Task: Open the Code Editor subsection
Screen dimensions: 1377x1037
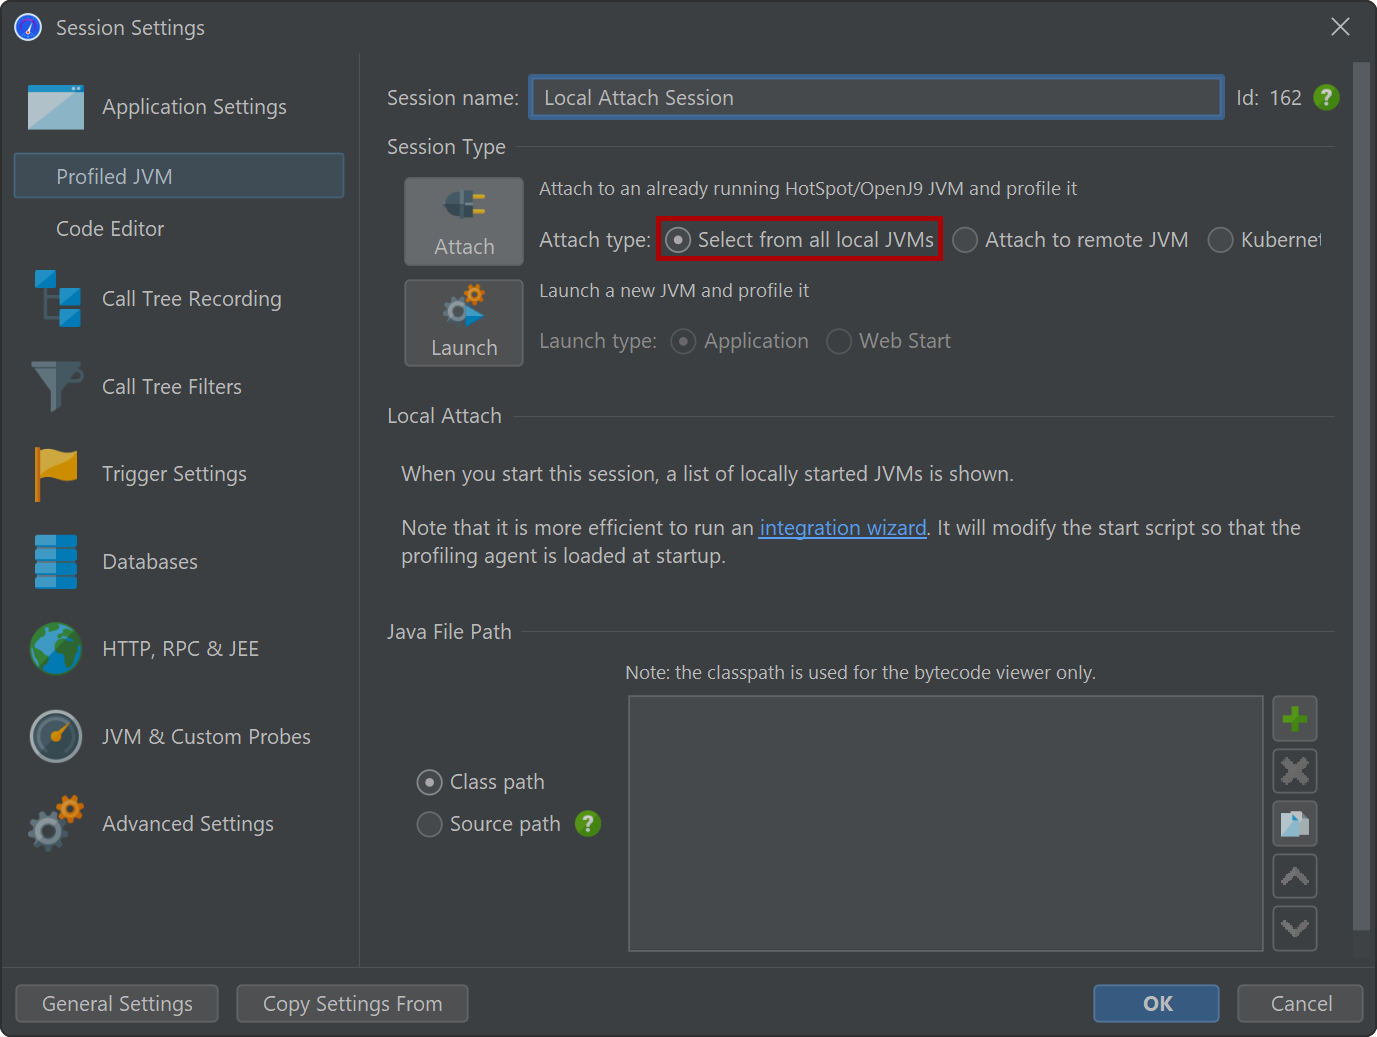Action: [110, 229]
